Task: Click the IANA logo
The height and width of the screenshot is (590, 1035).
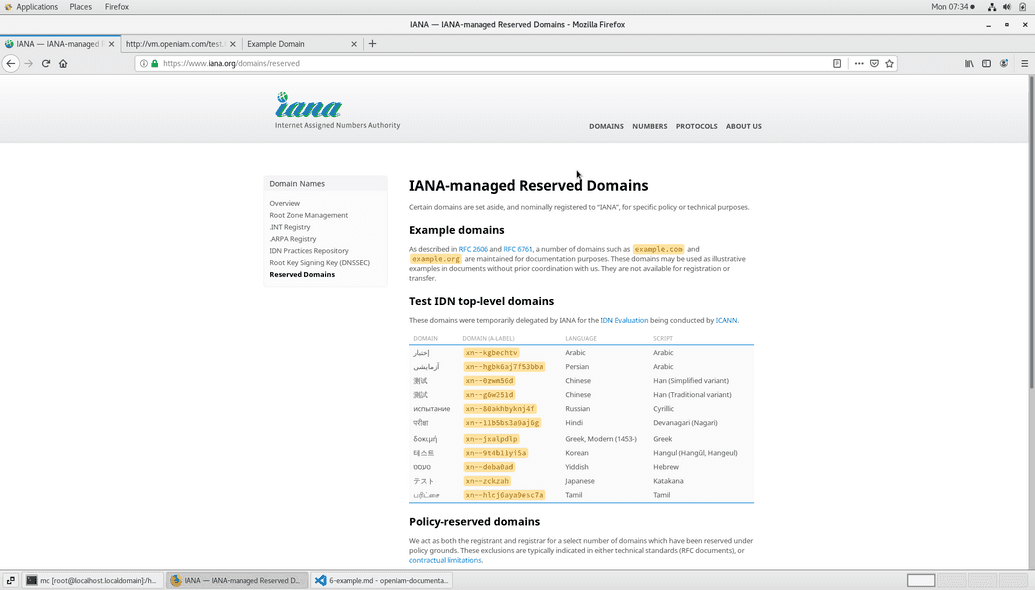Action: coord(310,106)
